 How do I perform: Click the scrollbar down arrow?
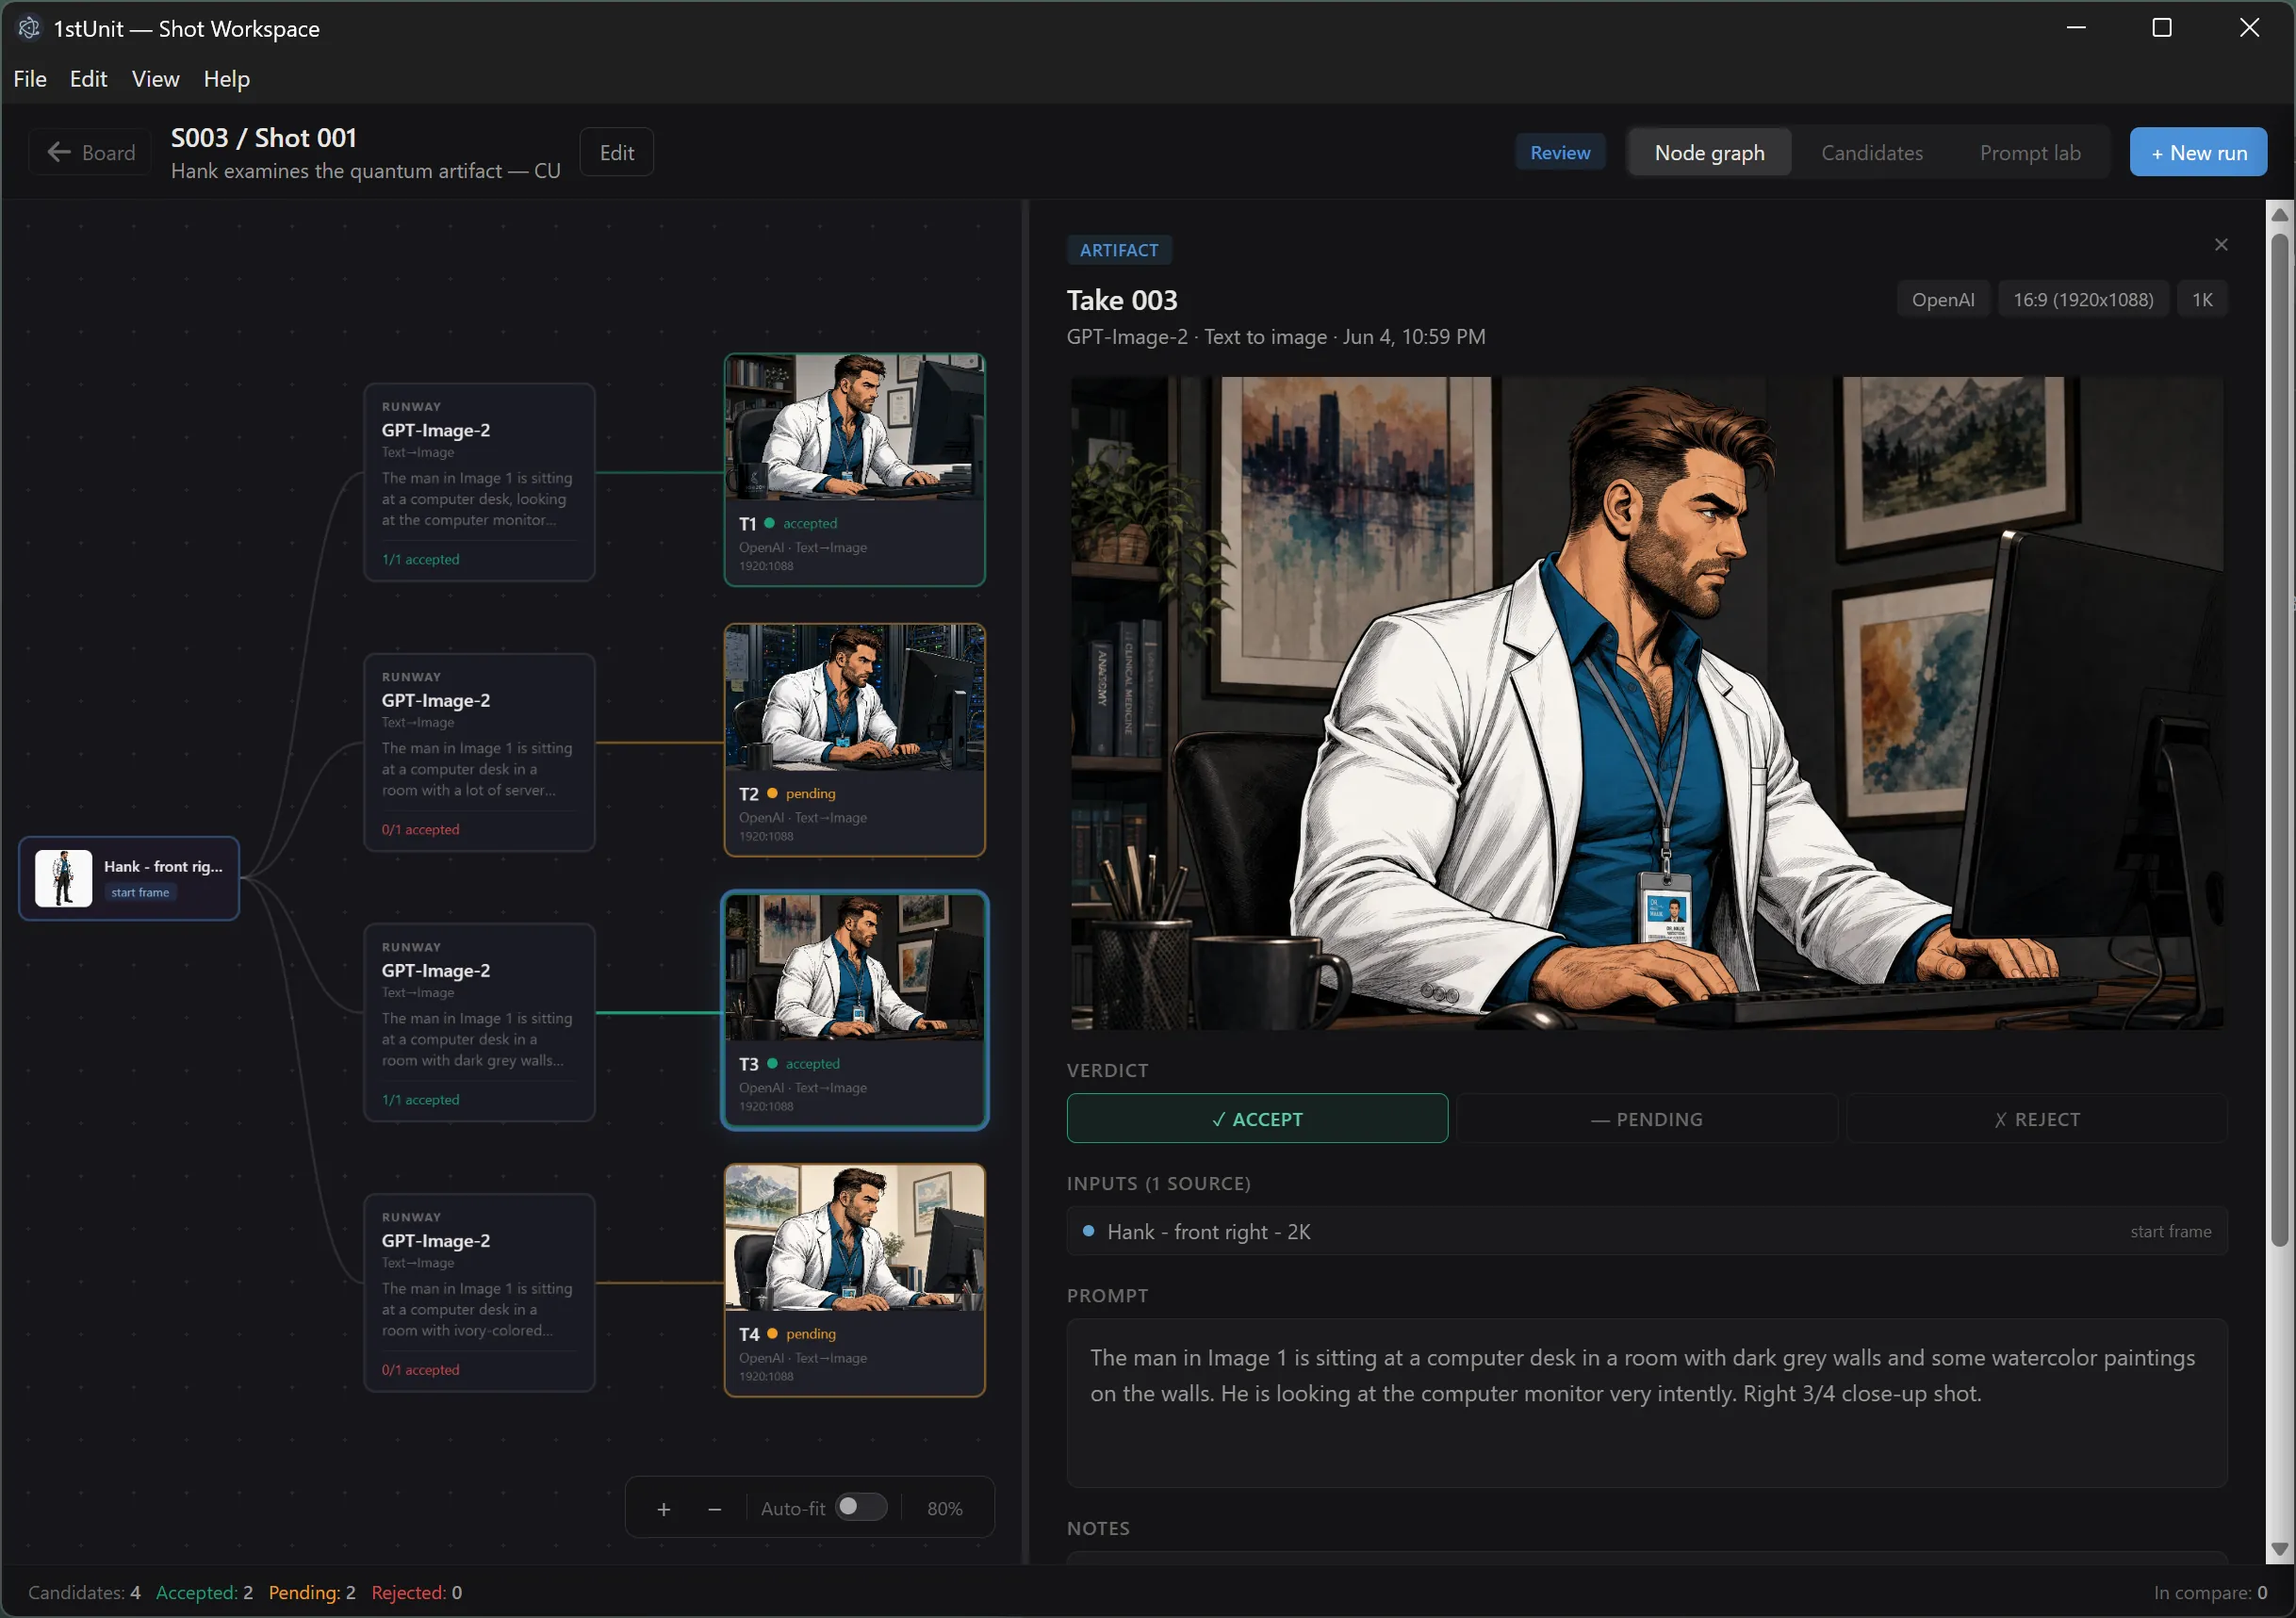pos(2280,1550)
